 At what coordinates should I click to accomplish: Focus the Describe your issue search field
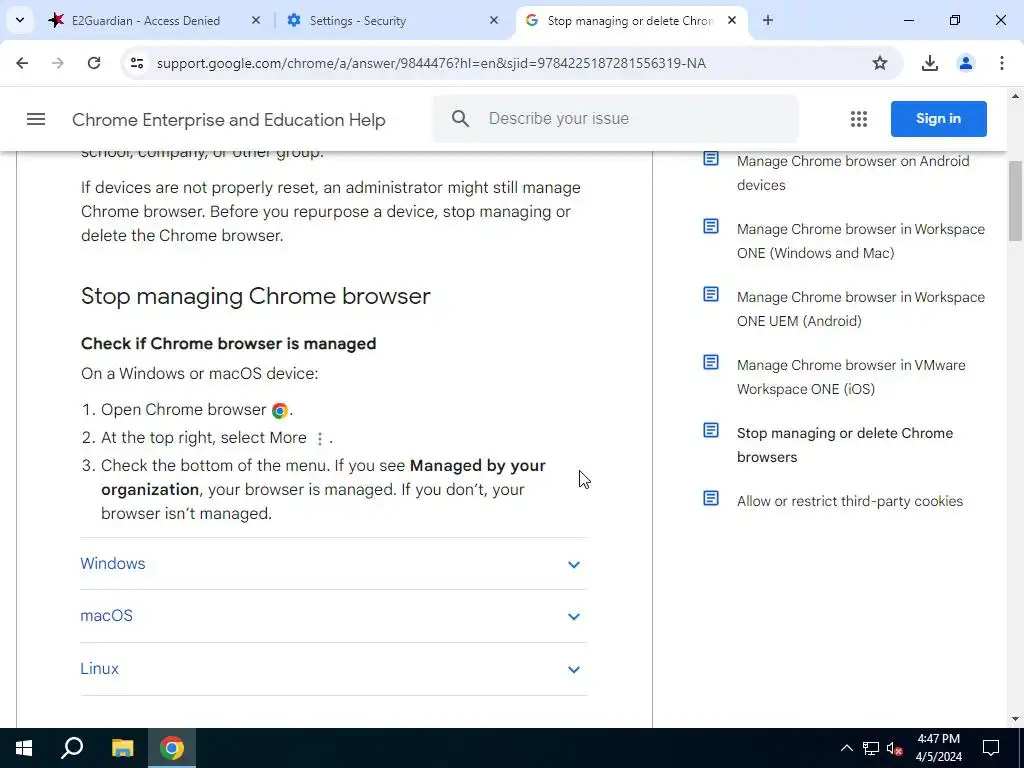pos(615,118)
